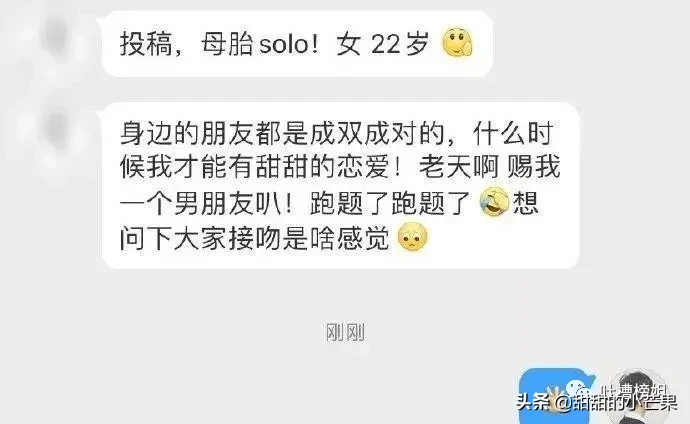690x424 pixels.
Task: Tap the 吐槽榜姐 watermark text
Action: (635, 391)
